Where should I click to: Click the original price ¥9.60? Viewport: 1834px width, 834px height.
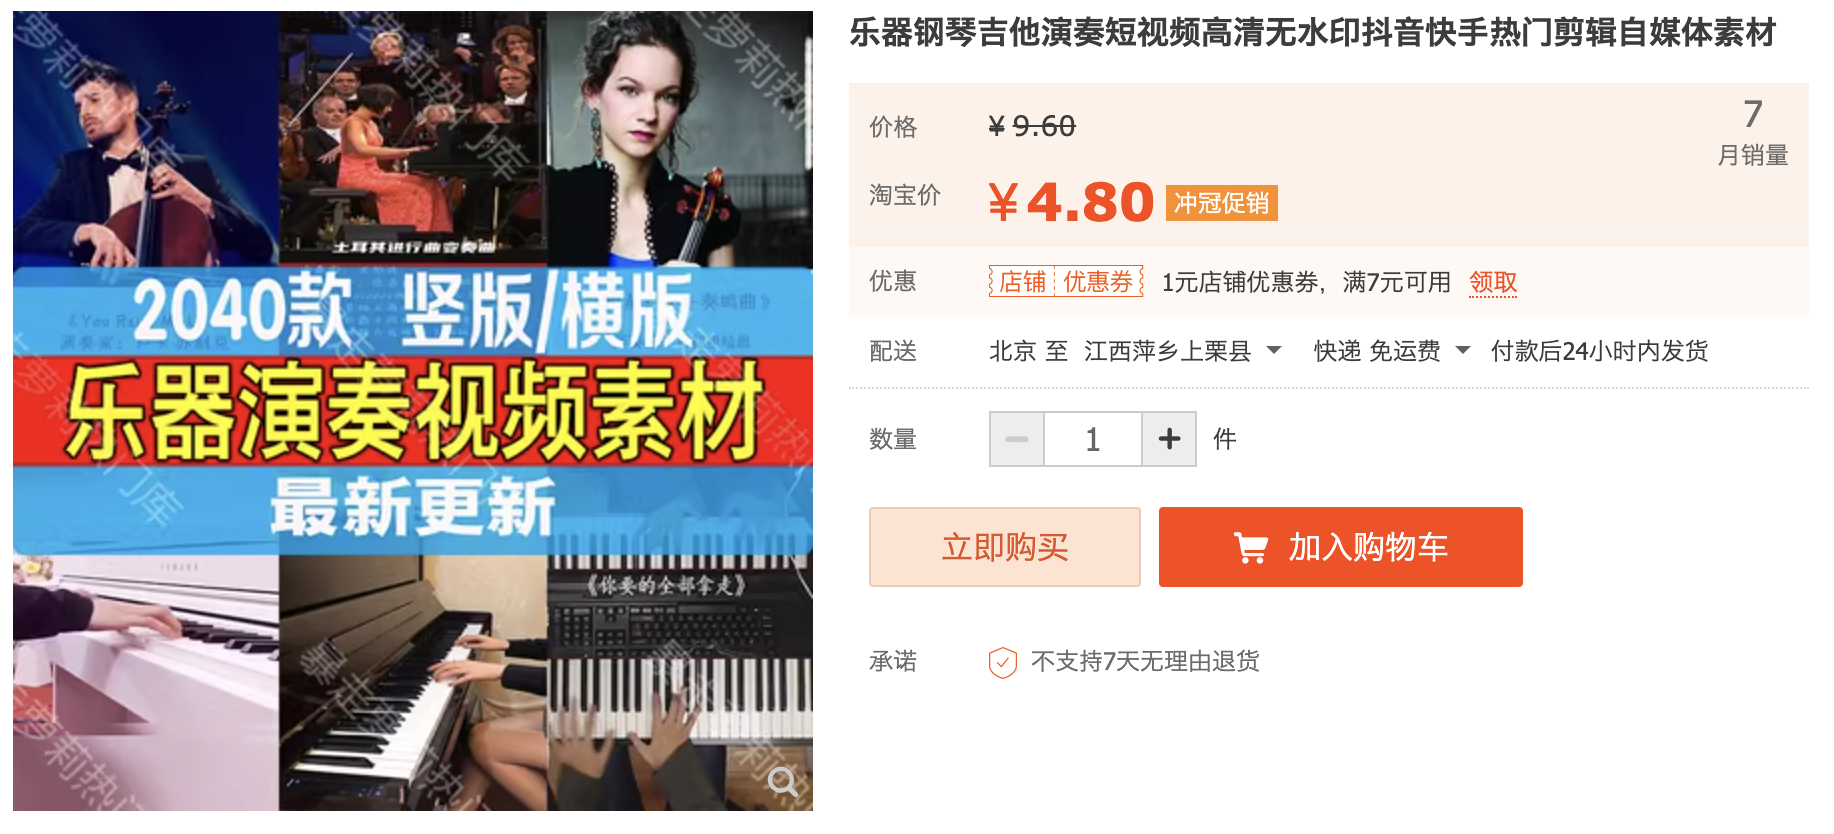(1032, 127)
